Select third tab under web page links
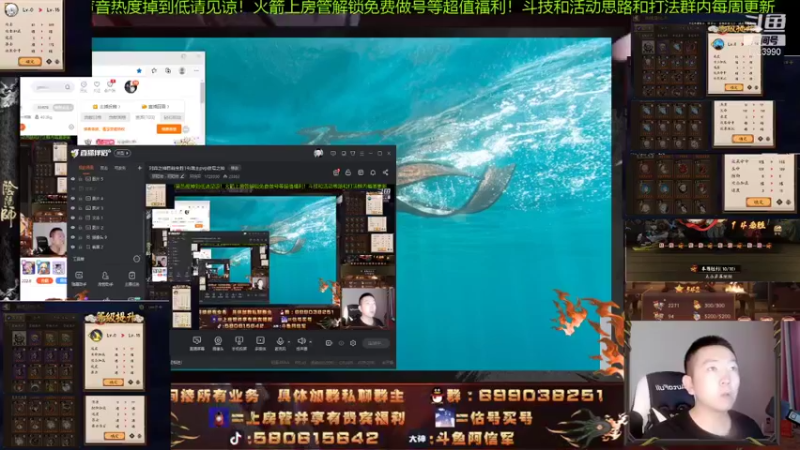The height and width of the screenshot is (450, 800). pos(145,117)
